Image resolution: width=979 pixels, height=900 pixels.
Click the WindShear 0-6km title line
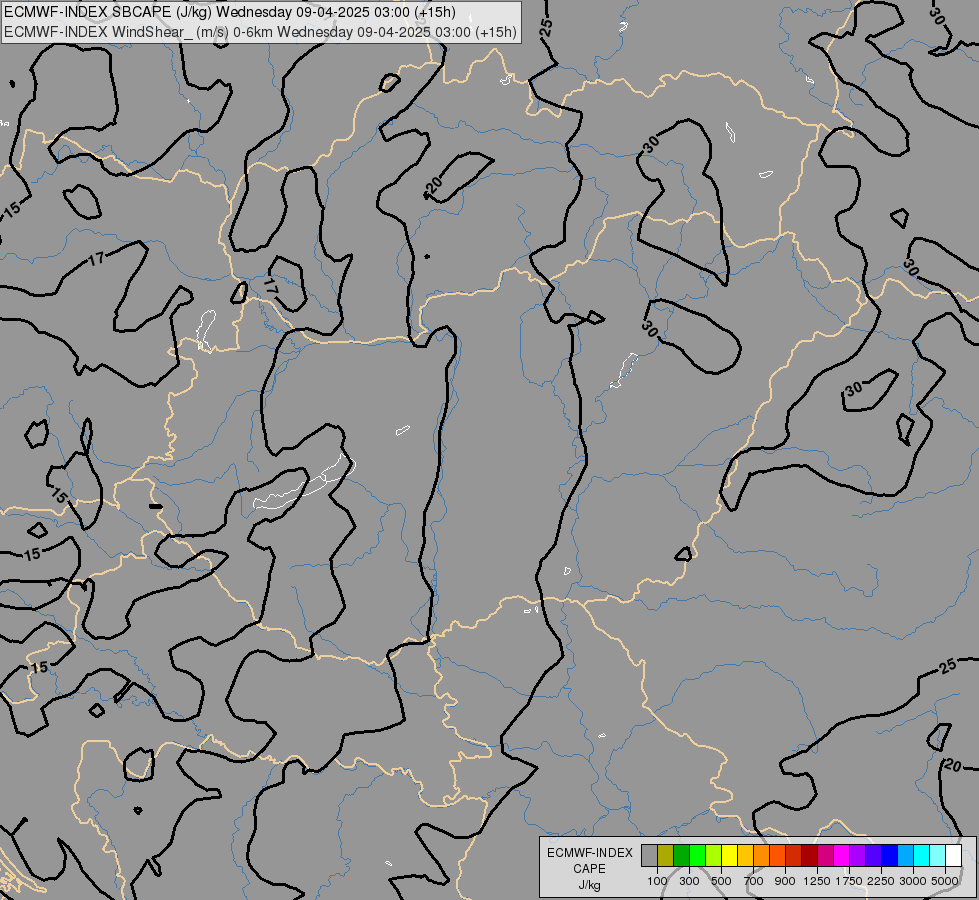pyautogui.click(x=260, y=32)
